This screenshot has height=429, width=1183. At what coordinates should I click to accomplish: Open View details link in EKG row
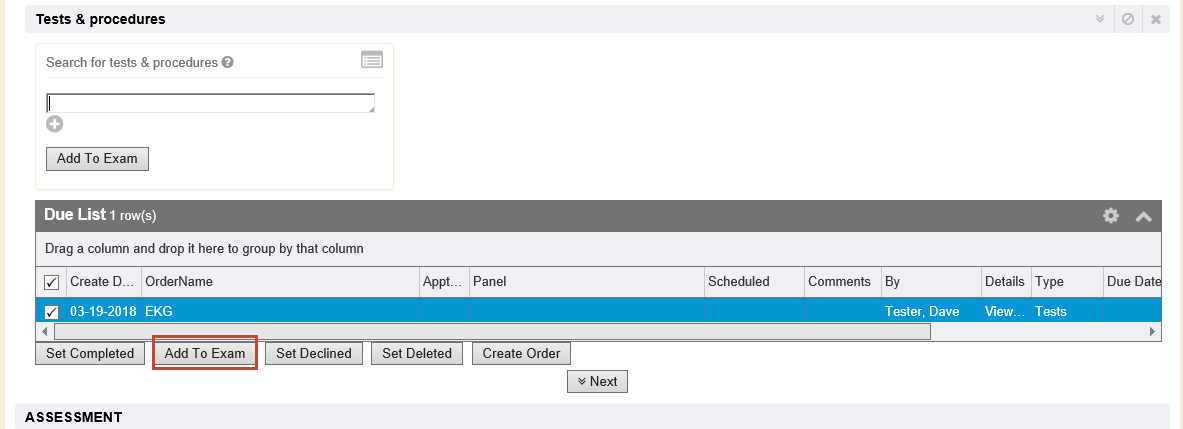click(x=1004, y=312)
